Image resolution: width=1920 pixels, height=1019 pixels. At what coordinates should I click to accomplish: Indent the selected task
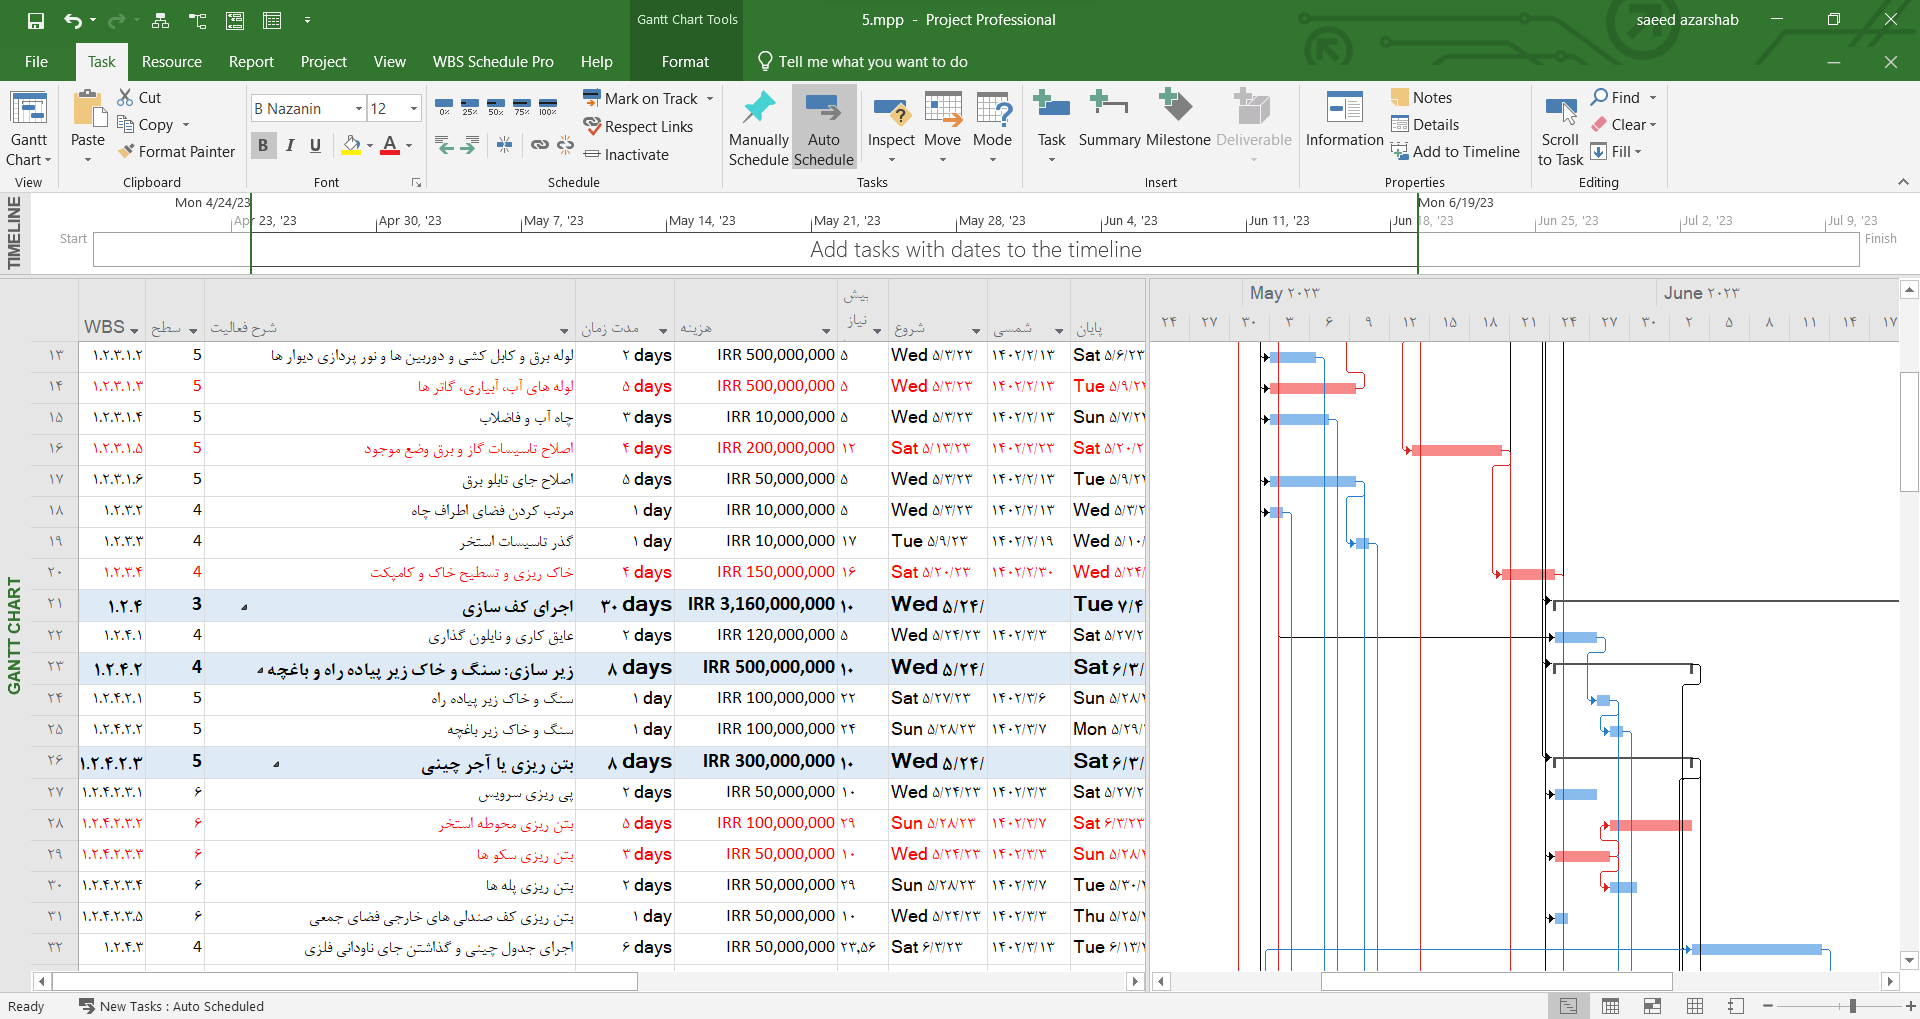[469, 145]
